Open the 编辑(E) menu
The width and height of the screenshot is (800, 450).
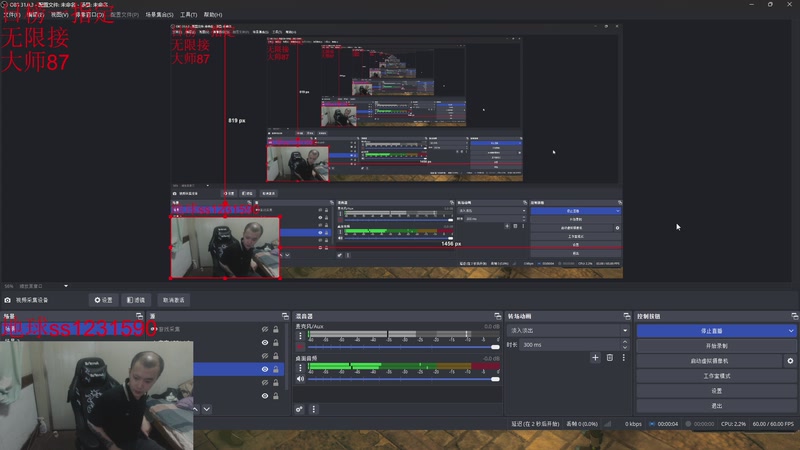[36, 15]
